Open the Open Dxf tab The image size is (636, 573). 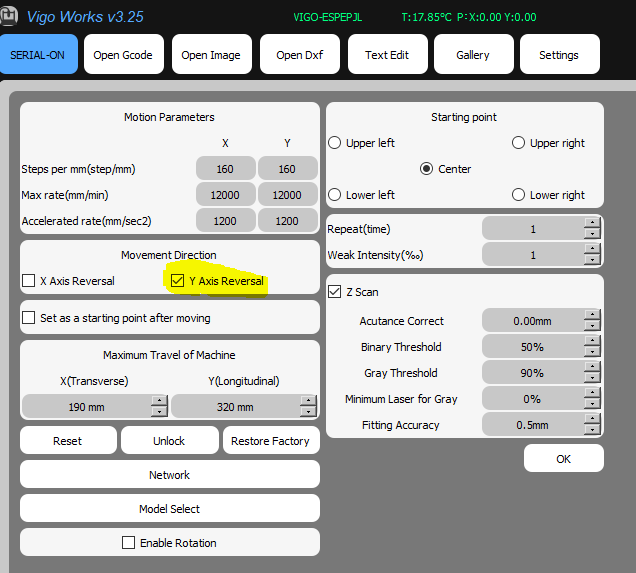click(x=300, y=54)
